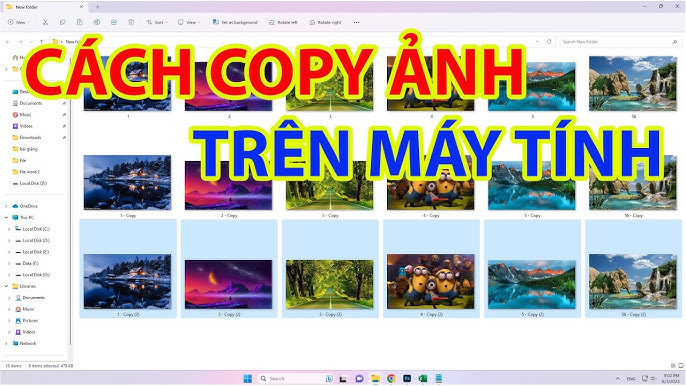This screenshot has height=386, width=686.
Task: Click the Rename icon in toolbar
Action: 96,22
